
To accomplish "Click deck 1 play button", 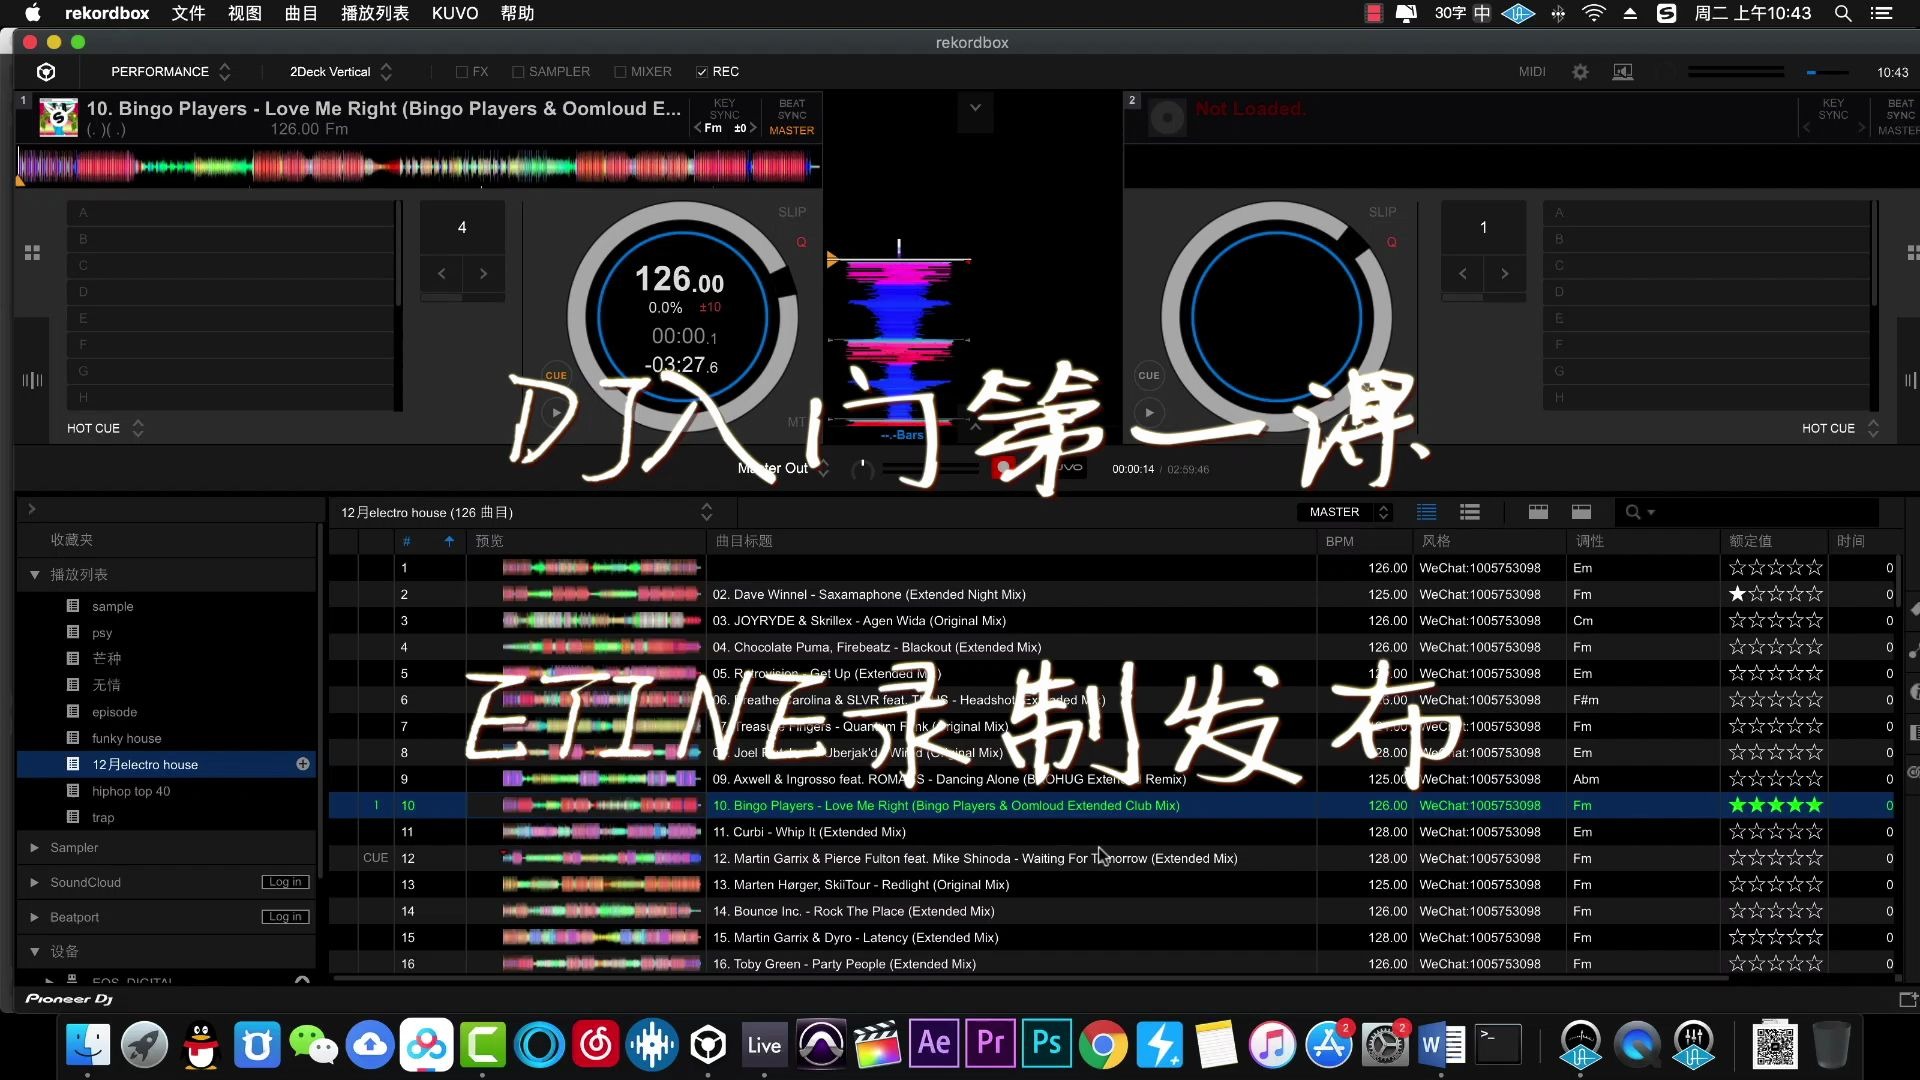I will click(556, 412).
